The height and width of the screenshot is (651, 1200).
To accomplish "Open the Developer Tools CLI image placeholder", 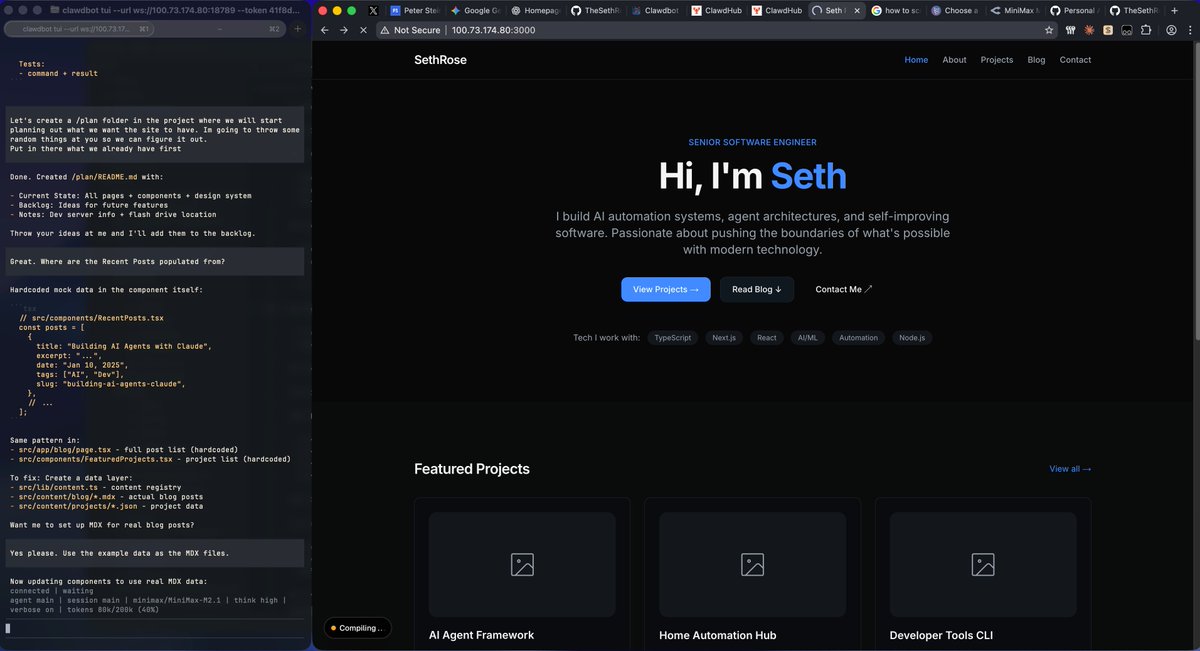I will pyautogui.click(x=983, y=564).
